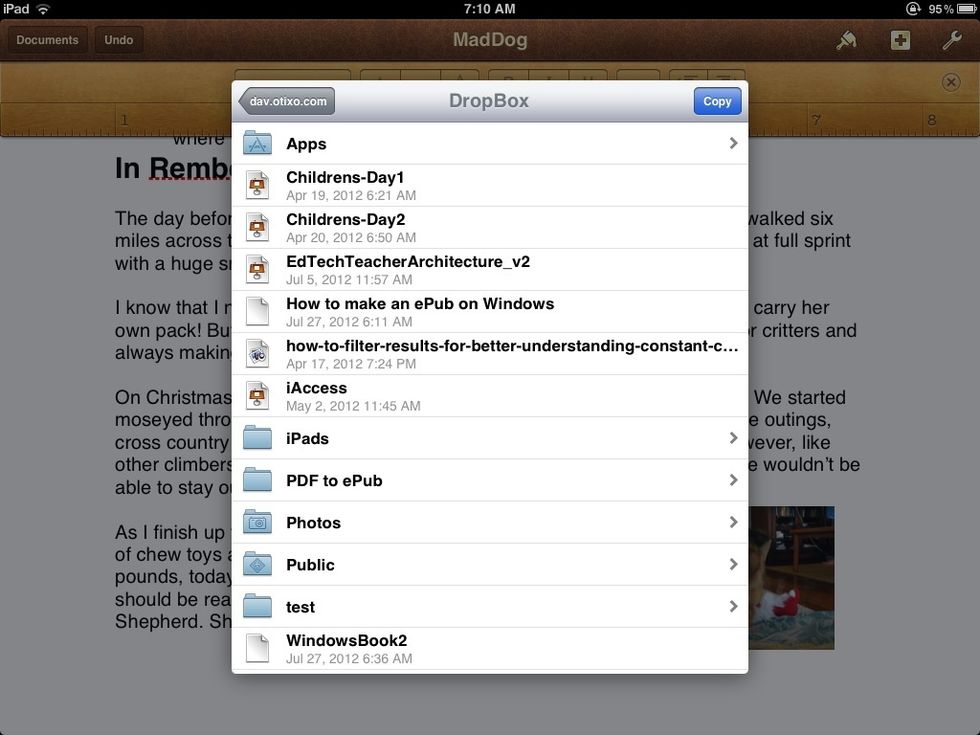Open the Public folder label
The image size is (980, 735).
(310, 565)
